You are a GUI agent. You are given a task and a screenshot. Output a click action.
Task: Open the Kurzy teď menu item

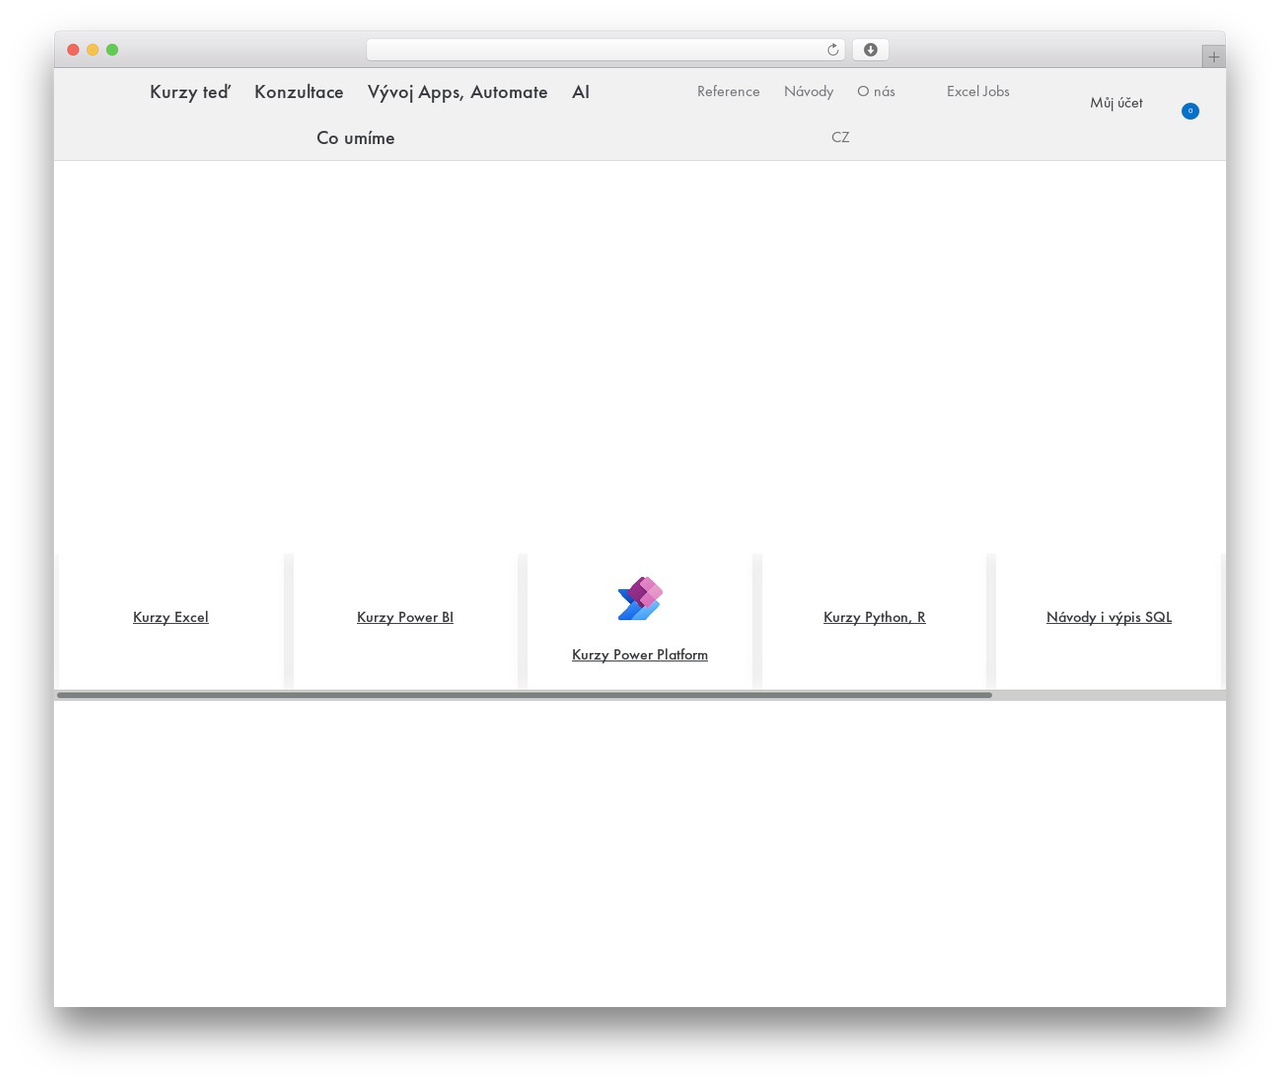point(190,92)
